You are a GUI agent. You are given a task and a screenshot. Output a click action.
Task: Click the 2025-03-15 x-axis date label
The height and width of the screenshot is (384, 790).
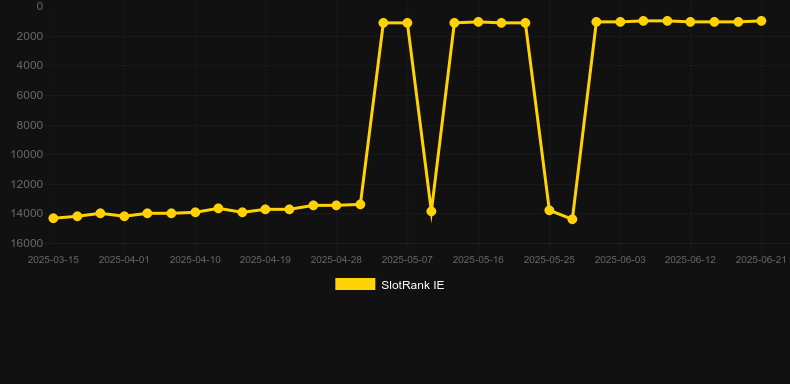pyautogui.click(x=53, y=260)
